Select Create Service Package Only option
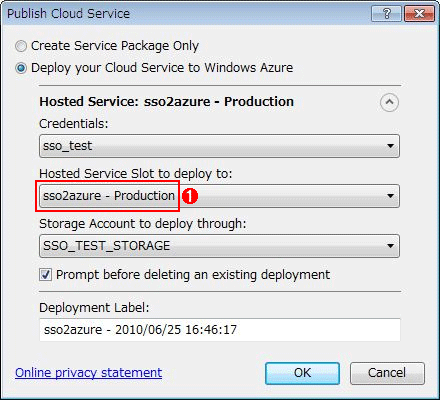440x400 pixels. tap(21, 46)
